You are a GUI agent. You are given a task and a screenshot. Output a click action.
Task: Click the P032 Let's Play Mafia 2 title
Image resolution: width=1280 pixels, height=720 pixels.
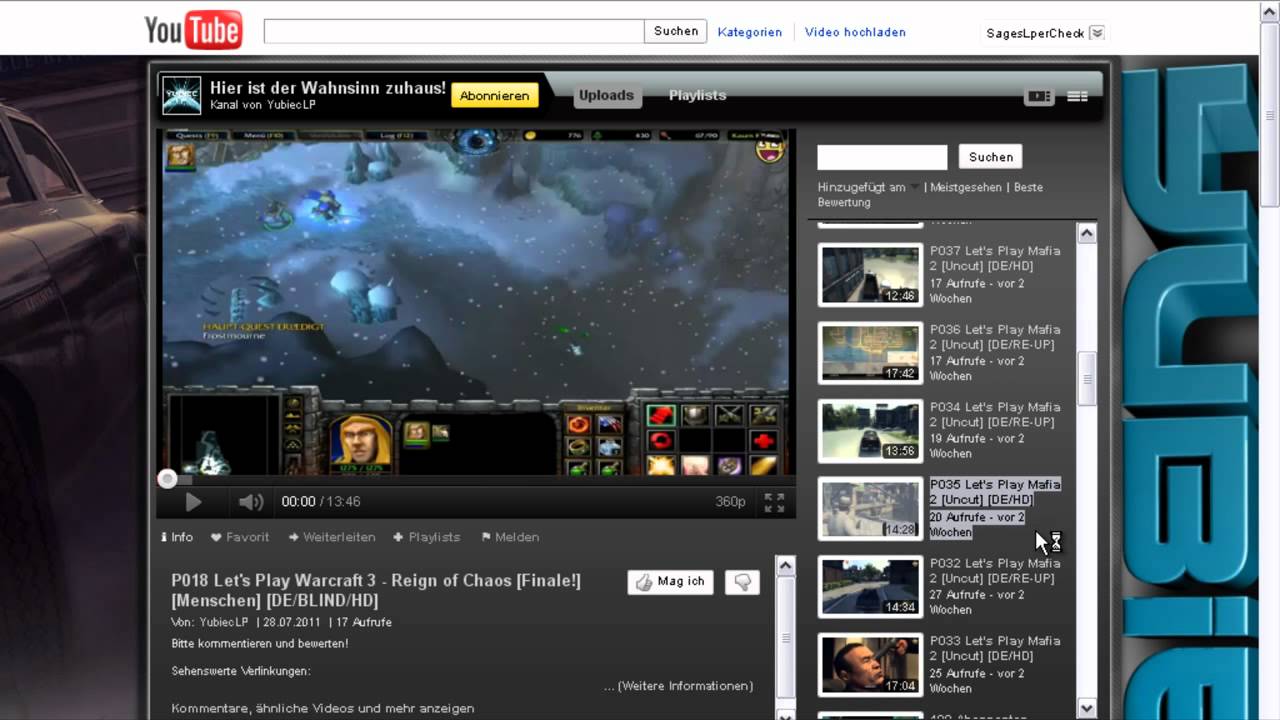pyautogui.click(x=995, y=571)
